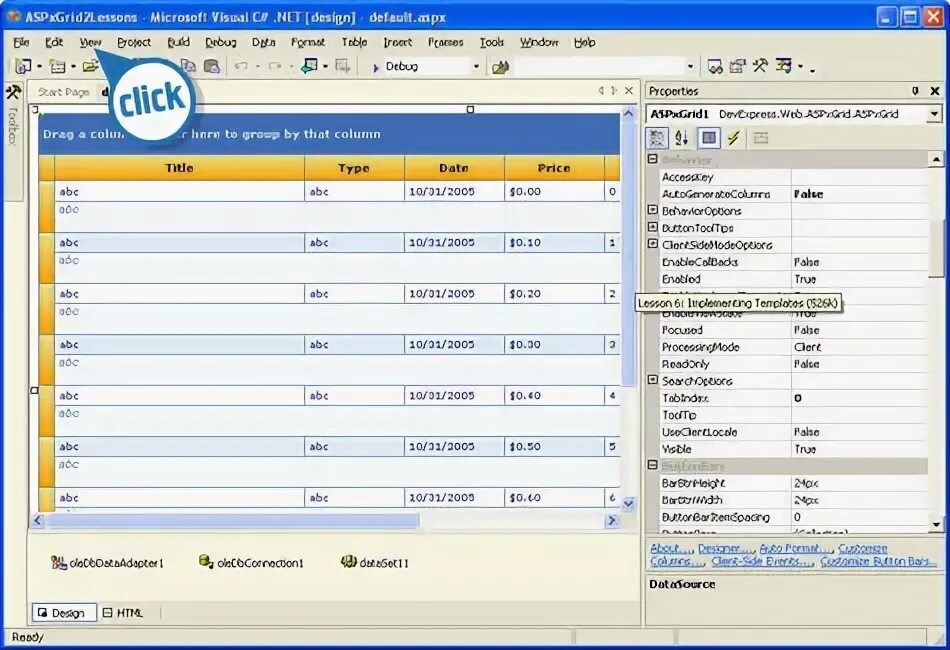Image resolution: width=950 pixels, height=650 pixels.
Task: Open the Window menu
Action: click(539, 42)
